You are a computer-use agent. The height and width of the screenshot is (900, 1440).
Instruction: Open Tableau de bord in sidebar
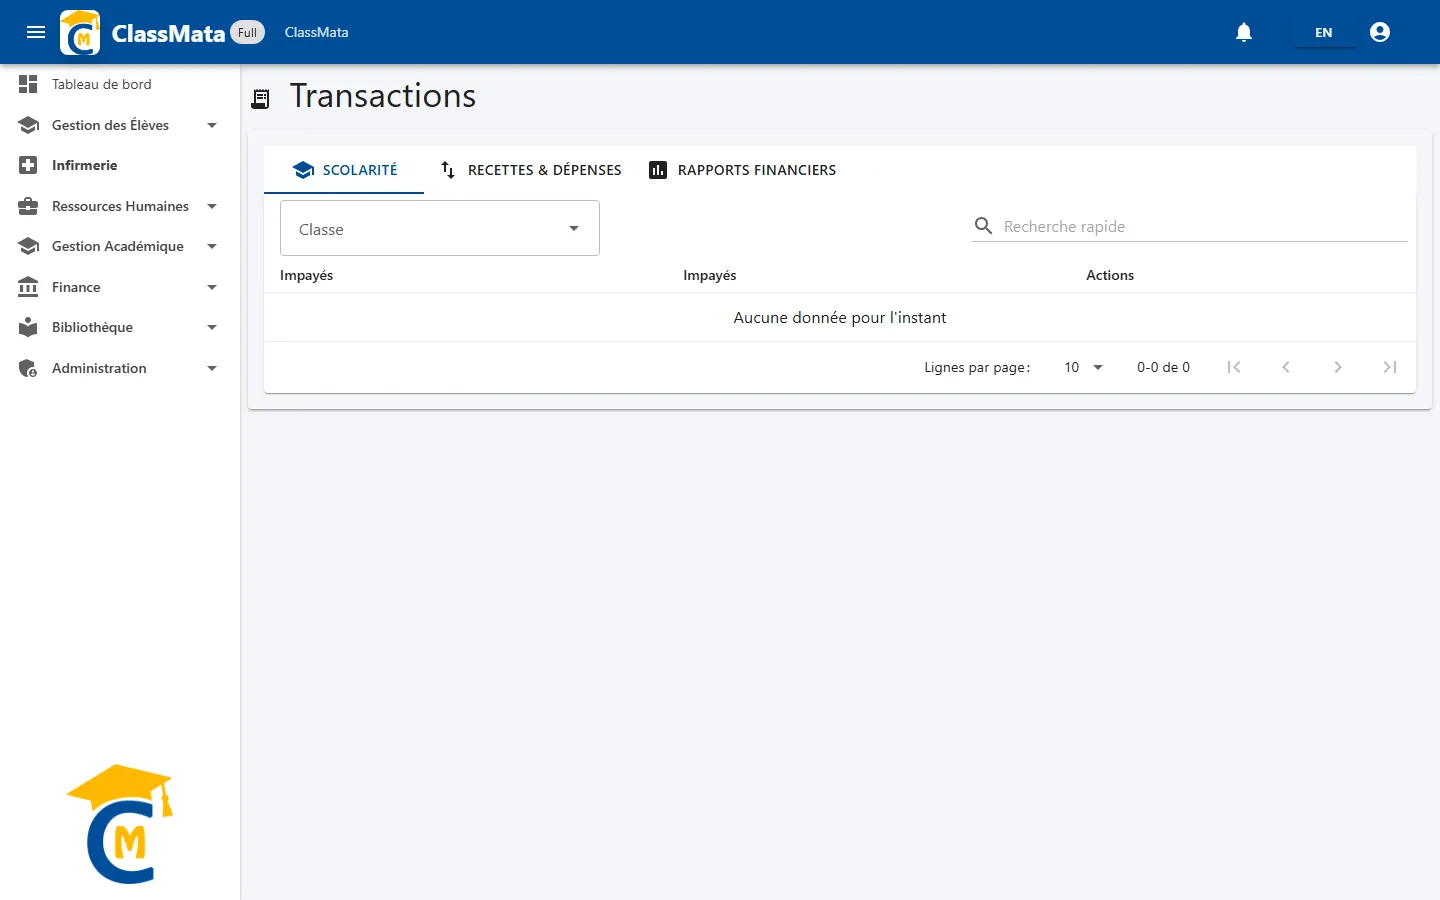tap(120, 84)
